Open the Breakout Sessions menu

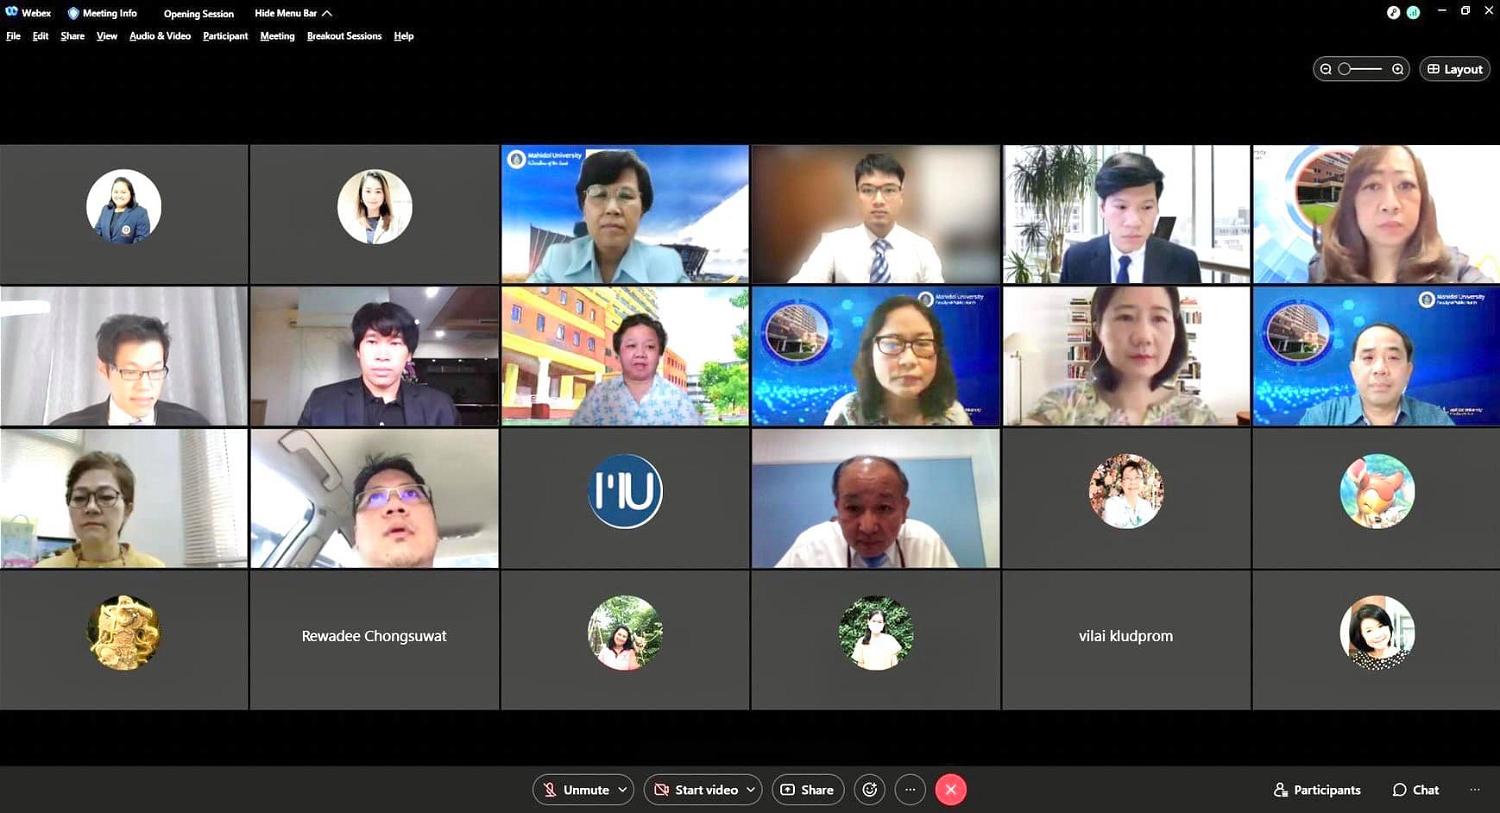click(344, 36)
